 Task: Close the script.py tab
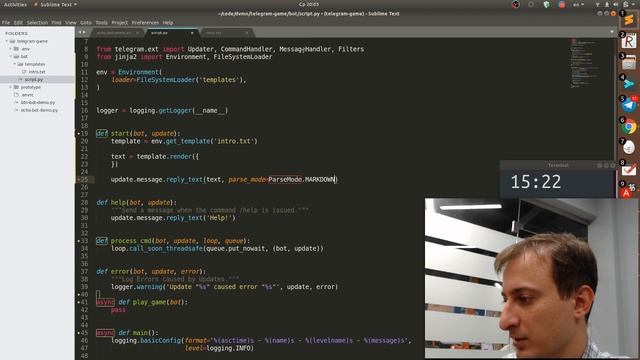pyautogui.click(x=192, y=33)
